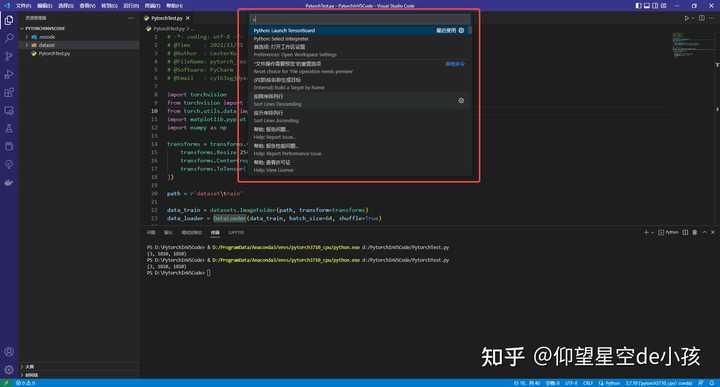Switch to the Output panel tab
This screenshot has width=720, height=387.
point(168,233)
